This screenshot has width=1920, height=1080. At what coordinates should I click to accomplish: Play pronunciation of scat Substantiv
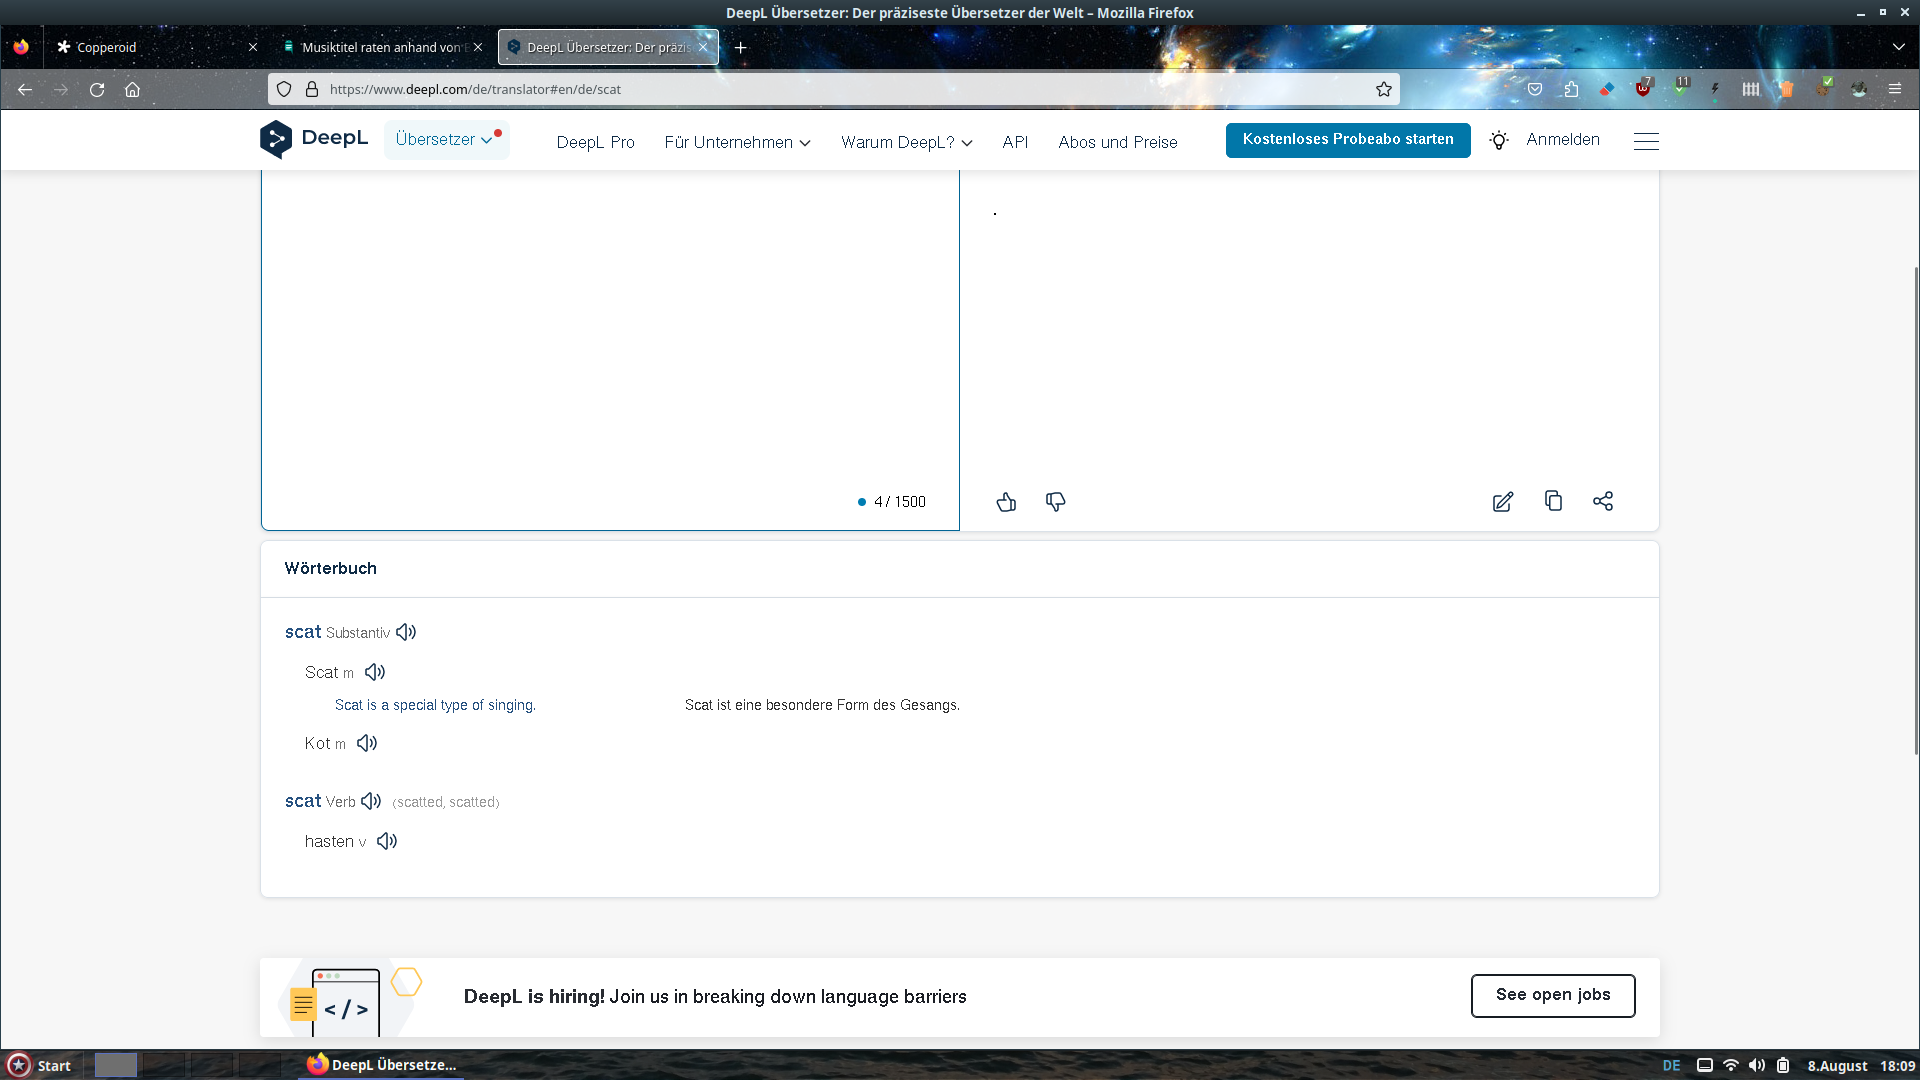point(406,632)
